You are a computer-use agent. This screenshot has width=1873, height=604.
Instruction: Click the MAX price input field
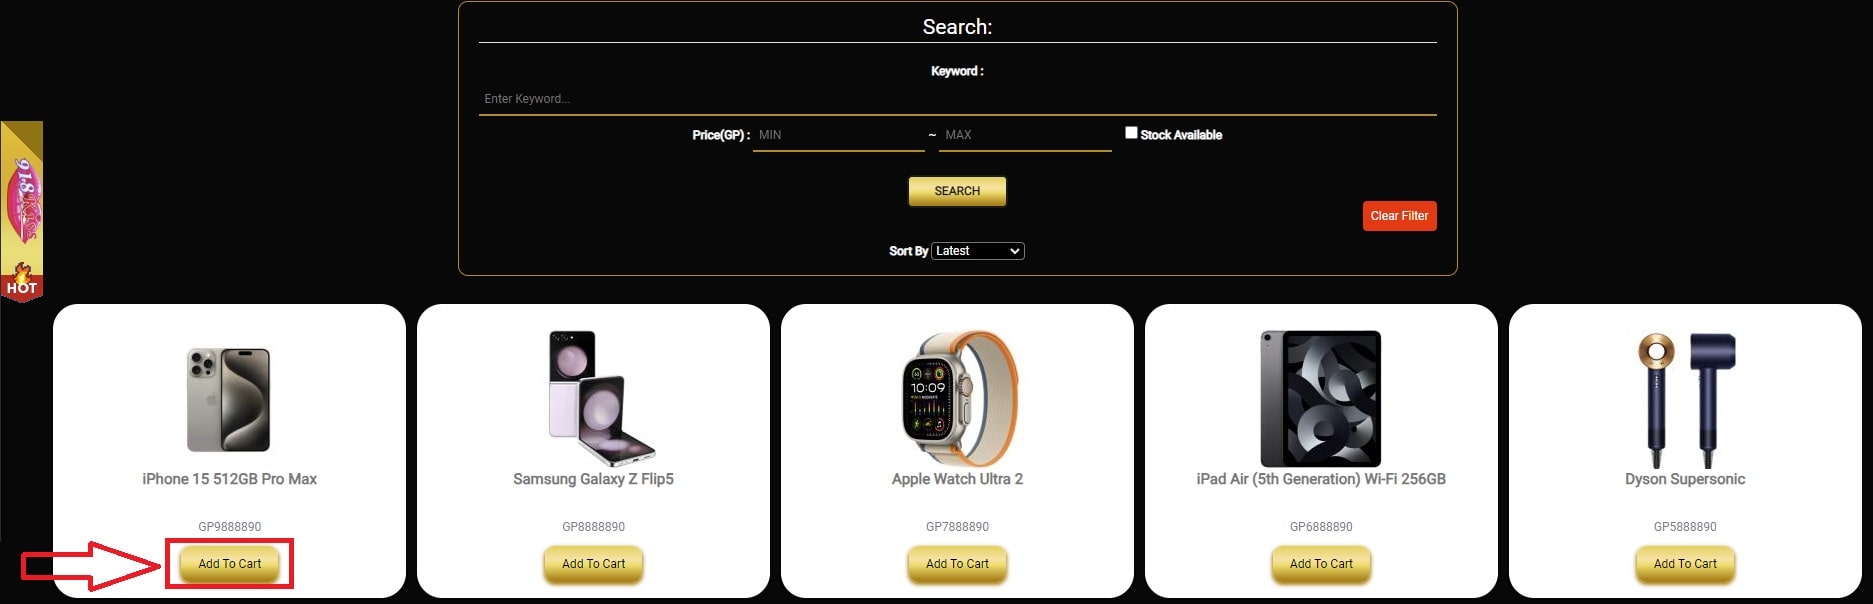pyautogui.click(x=1025, y=135)
